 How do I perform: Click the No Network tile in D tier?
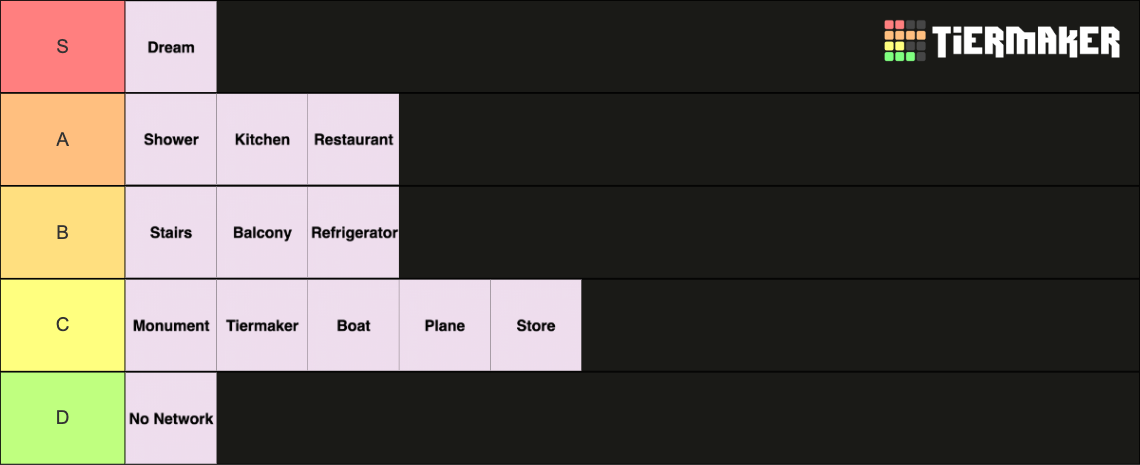(x=171, y=418)
